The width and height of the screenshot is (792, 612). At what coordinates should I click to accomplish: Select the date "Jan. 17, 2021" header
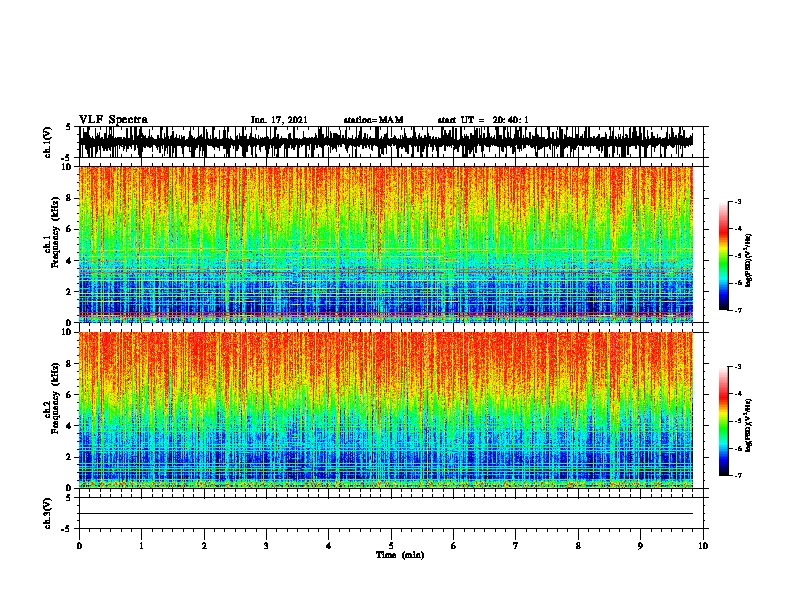(279, 120)
